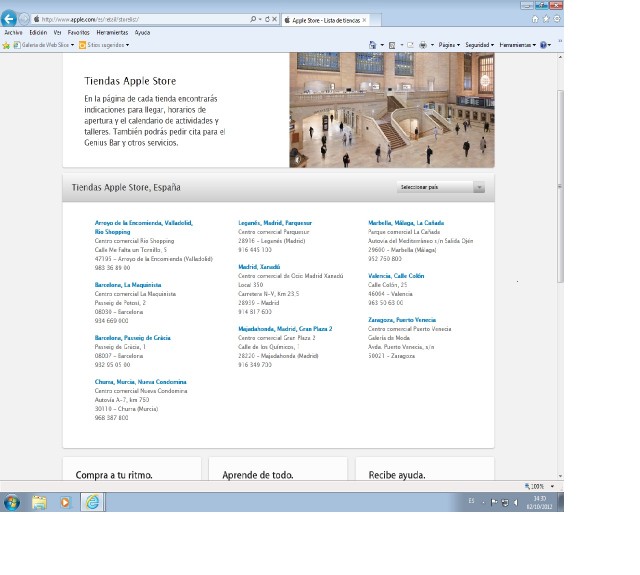
Task: Open Zaragoza, Puerto Venecia store link
Action: (x=402, y=320)
